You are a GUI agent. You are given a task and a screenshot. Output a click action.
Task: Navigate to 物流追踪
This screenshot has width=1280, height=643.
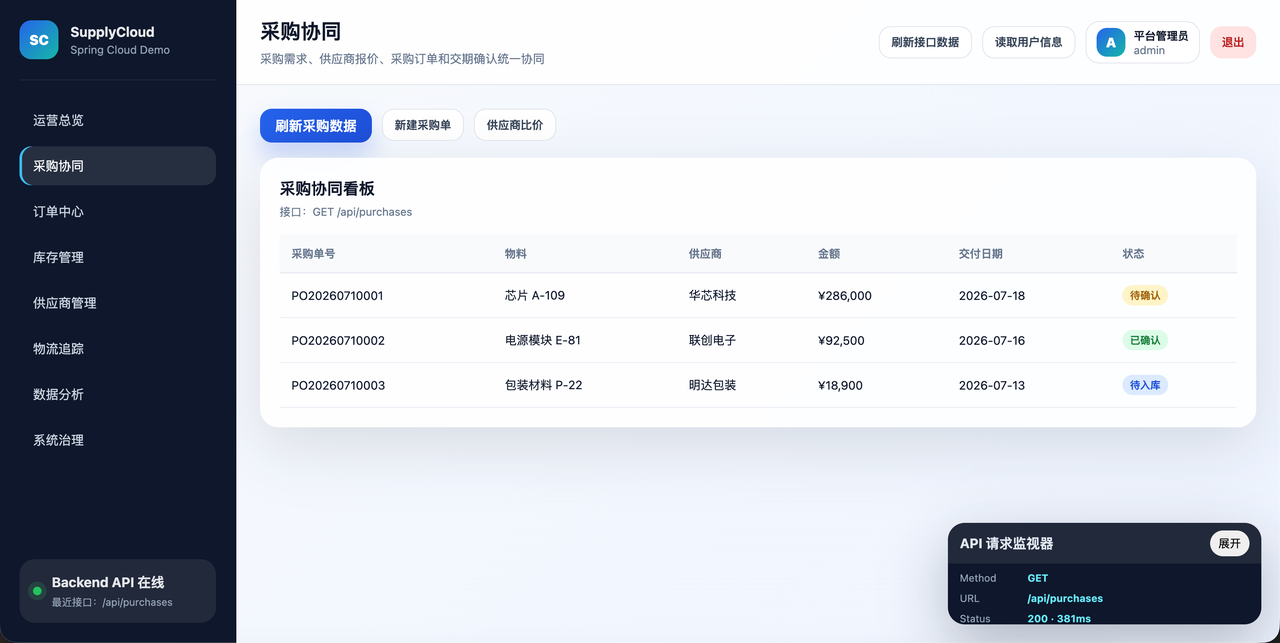click(118, 349)
